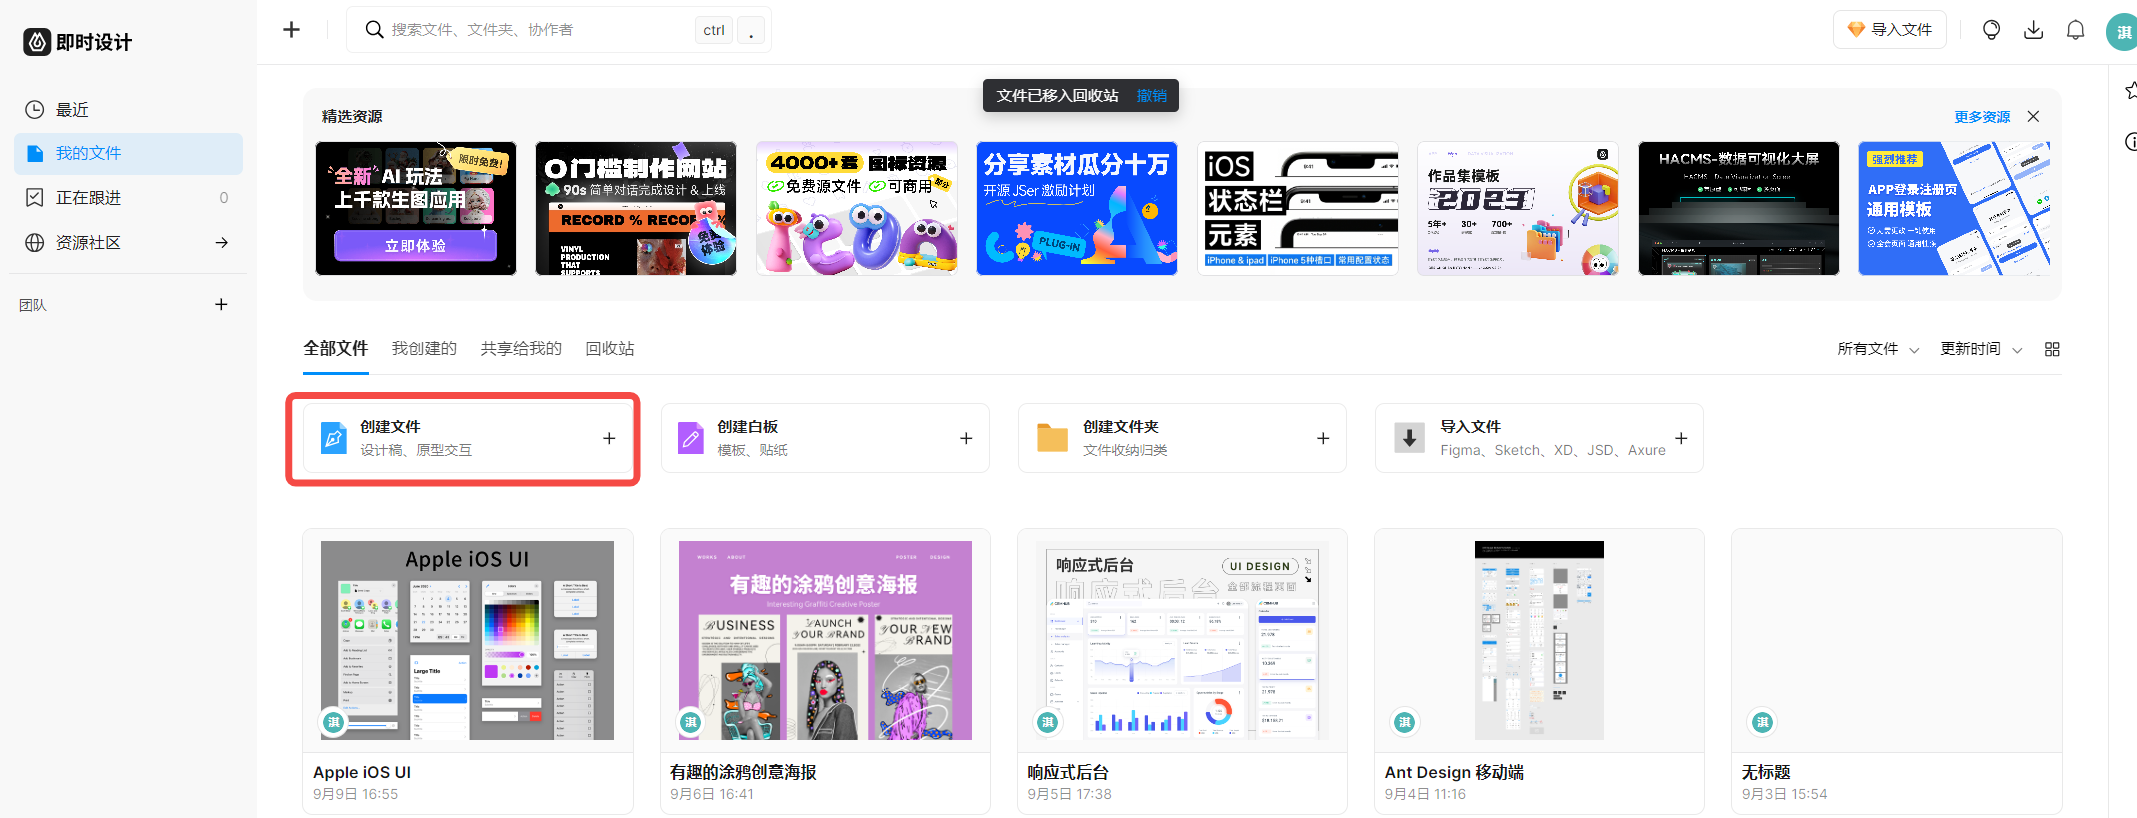Click the purple 创建白板 icon

click(x=691, y=438)
